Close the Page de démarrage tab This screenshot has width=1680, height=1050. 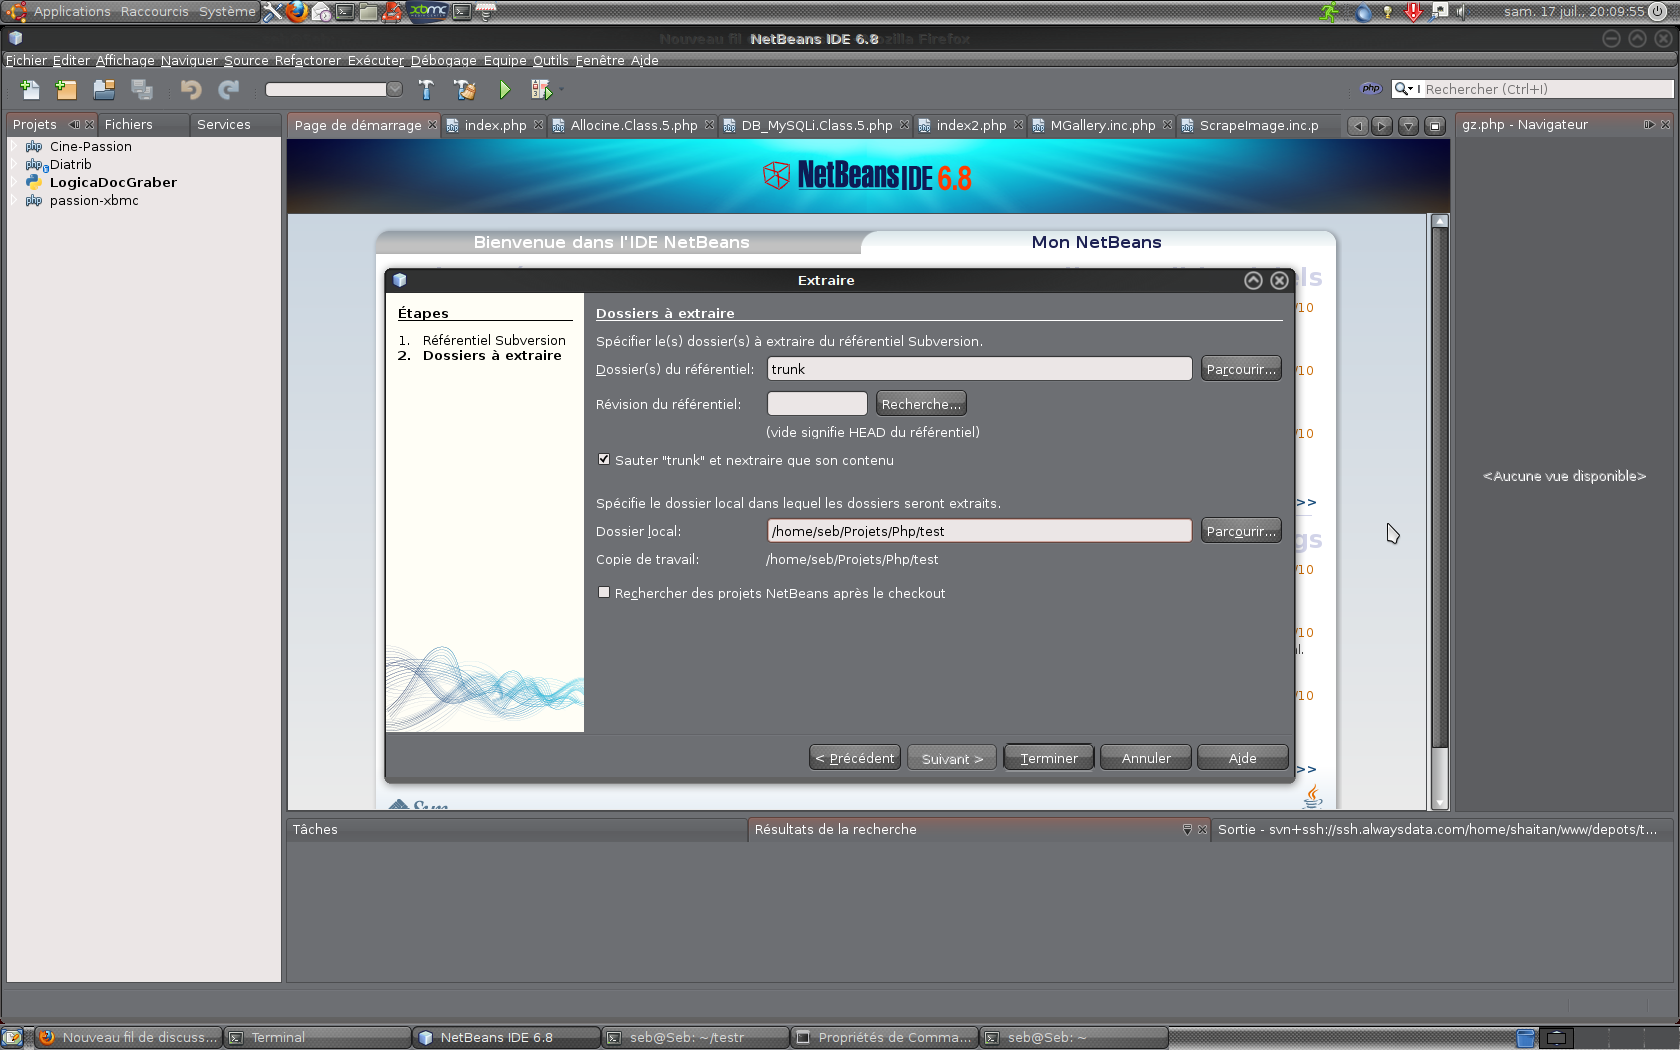tap(432, 125)
